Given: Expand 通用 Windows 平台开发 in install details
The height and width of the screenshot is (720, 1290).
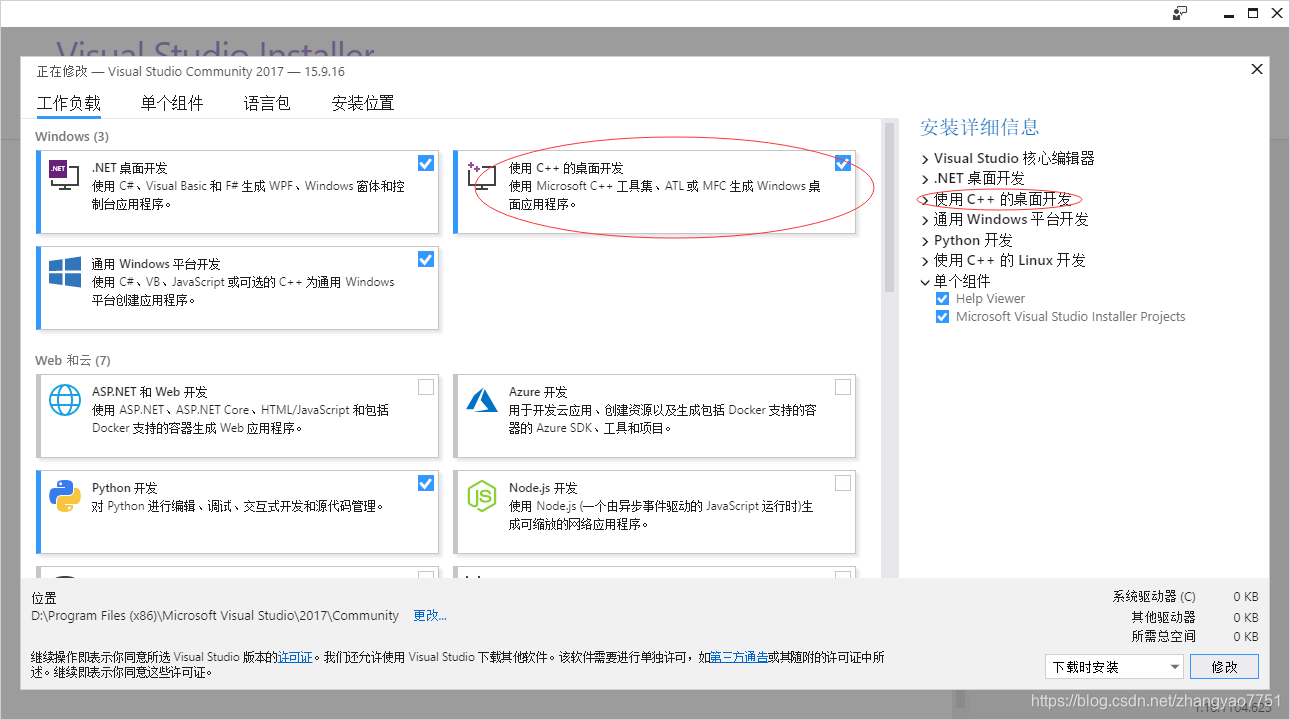Looking at the screenshot, I should (x=925, y=220).
